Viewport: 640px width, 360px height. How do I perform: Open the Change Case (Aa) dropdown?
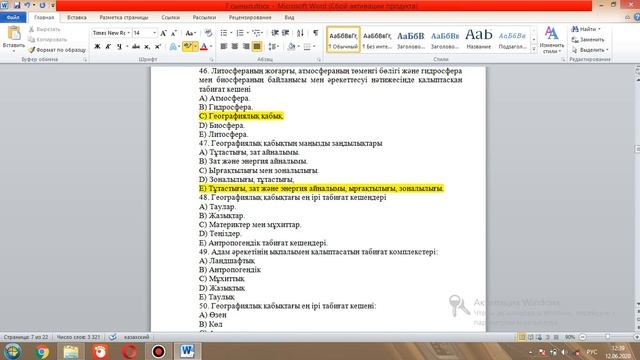point(190,33)
